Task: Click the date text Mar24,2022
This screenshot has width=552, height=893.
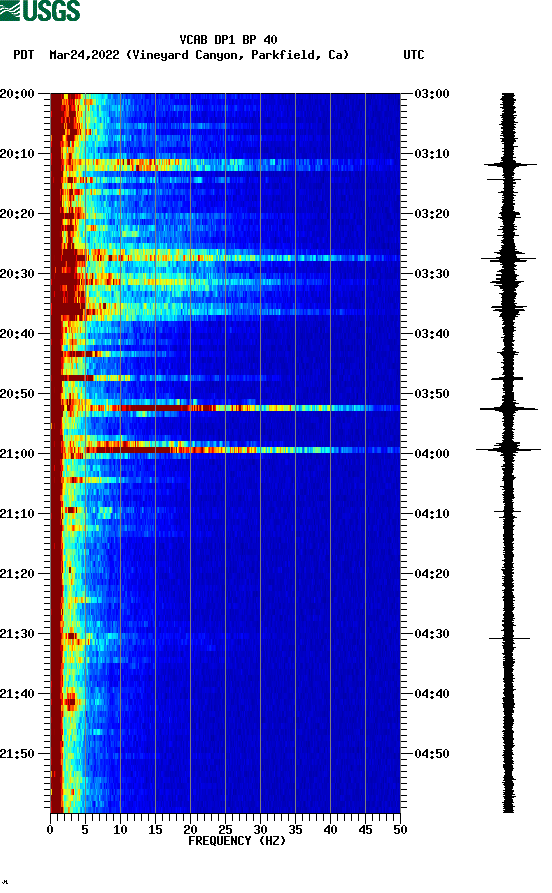Action: (84, 55)
